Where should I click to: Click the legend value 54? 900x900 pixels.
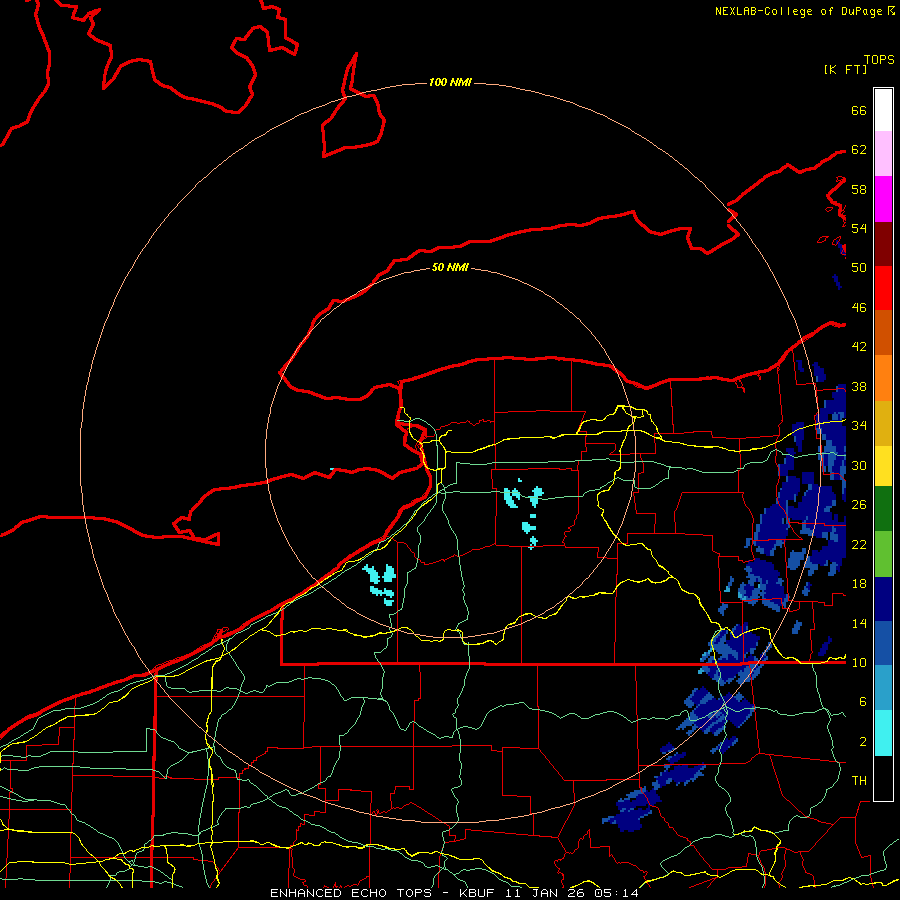859,228
